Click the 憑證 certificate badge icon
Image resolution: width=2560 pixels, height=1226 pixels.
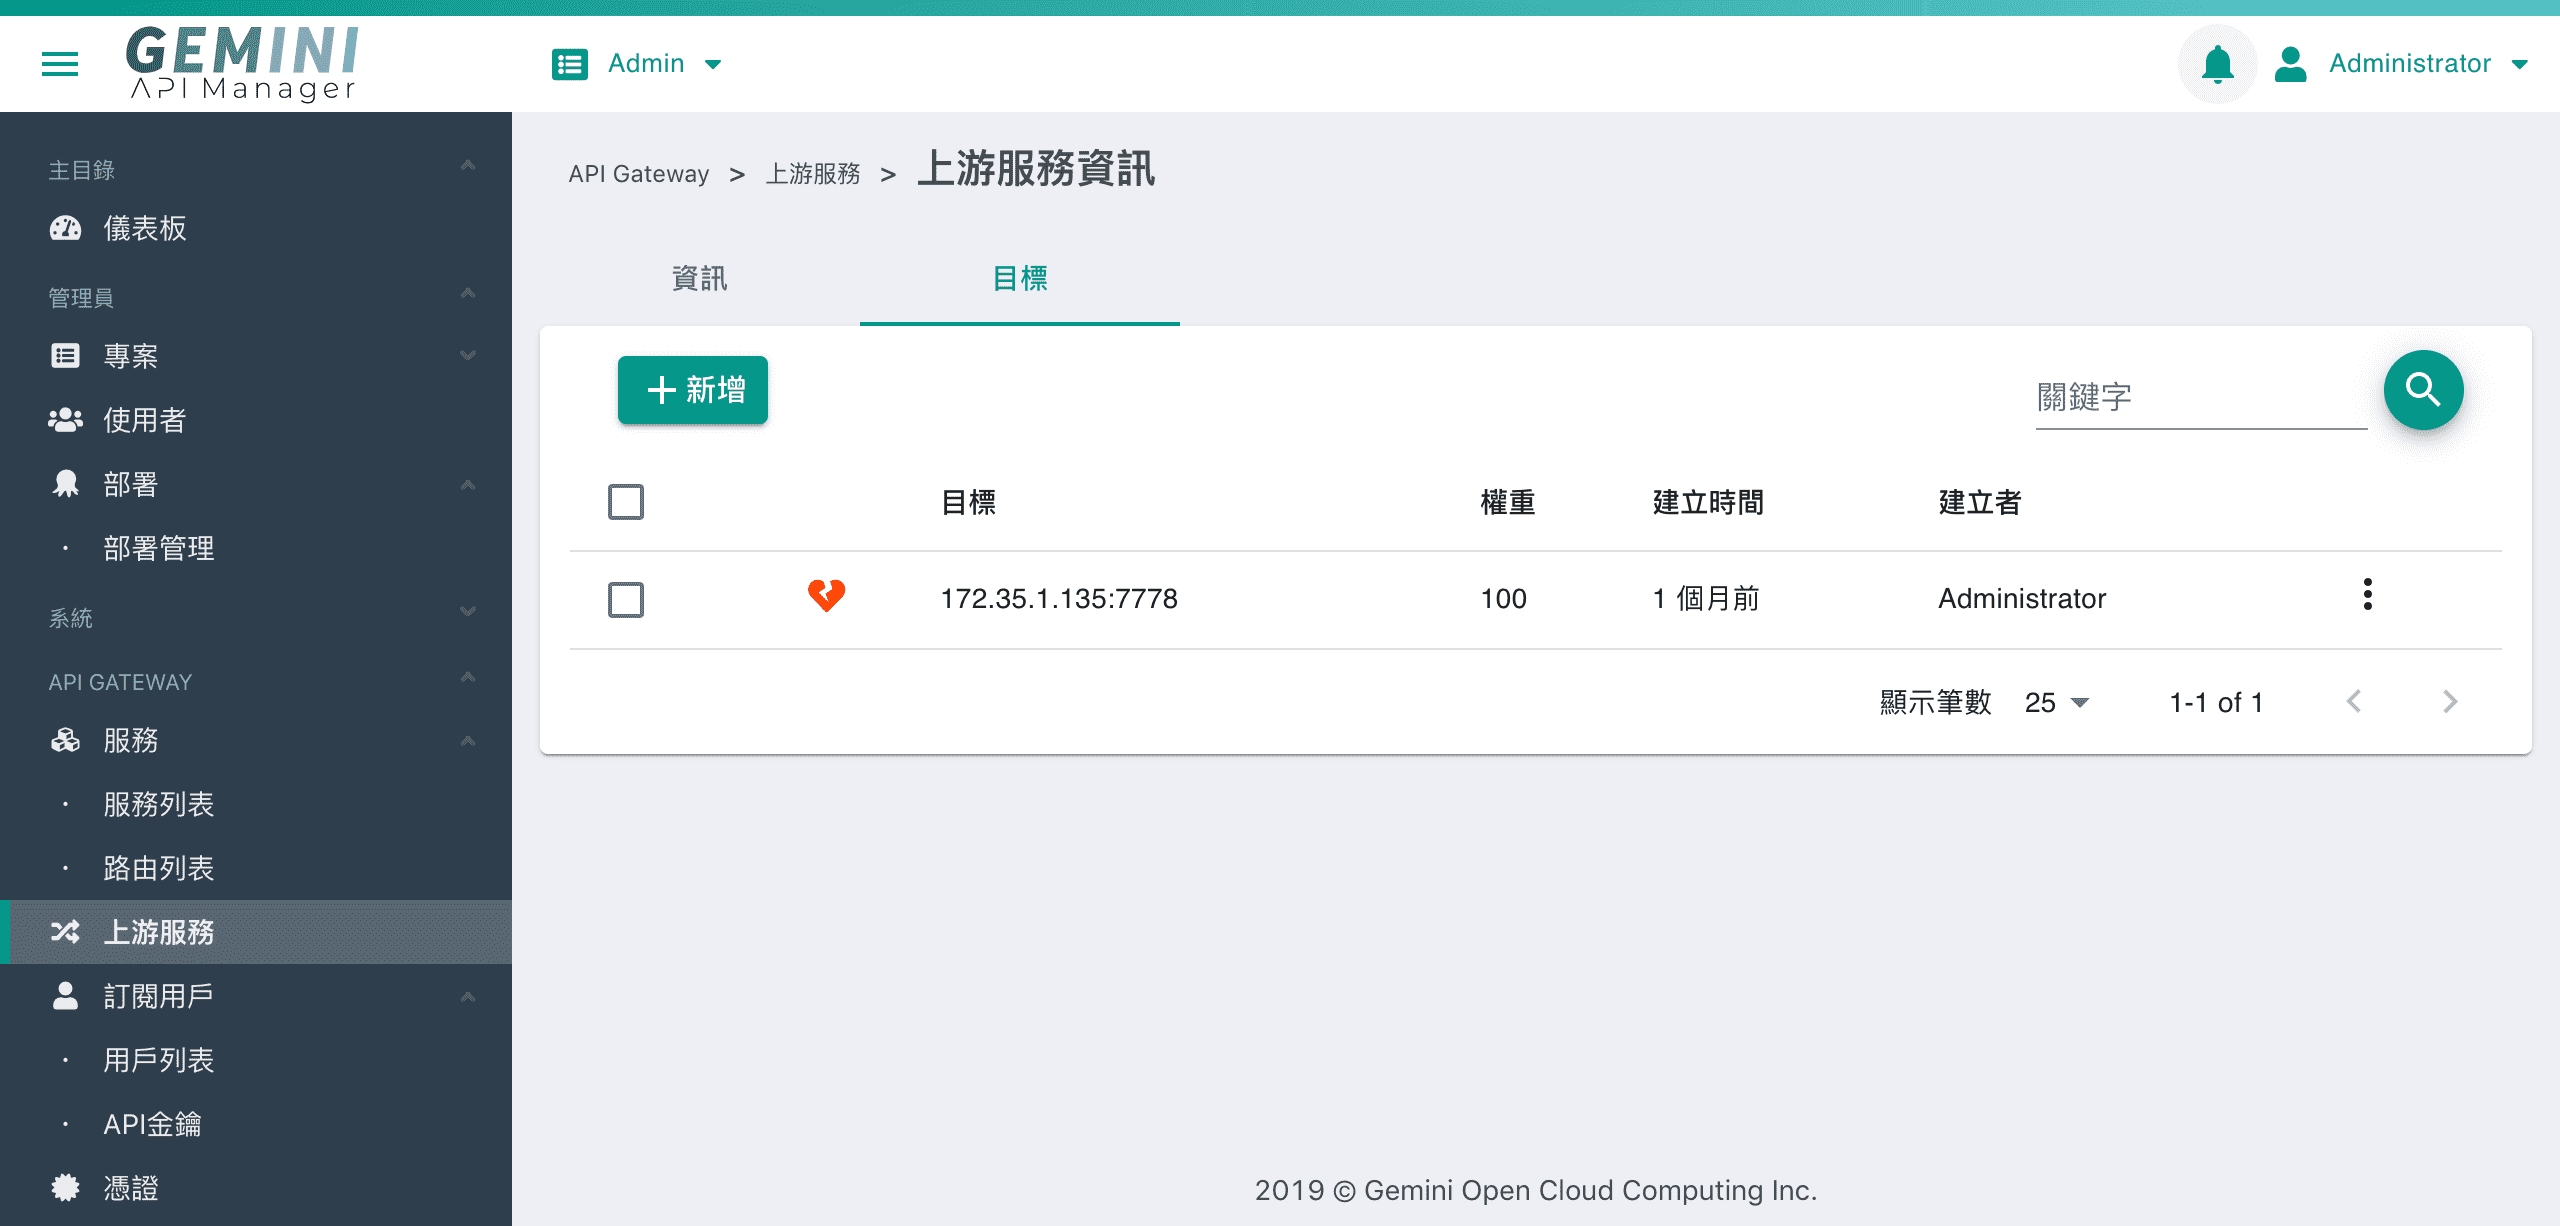point(66,1188)
